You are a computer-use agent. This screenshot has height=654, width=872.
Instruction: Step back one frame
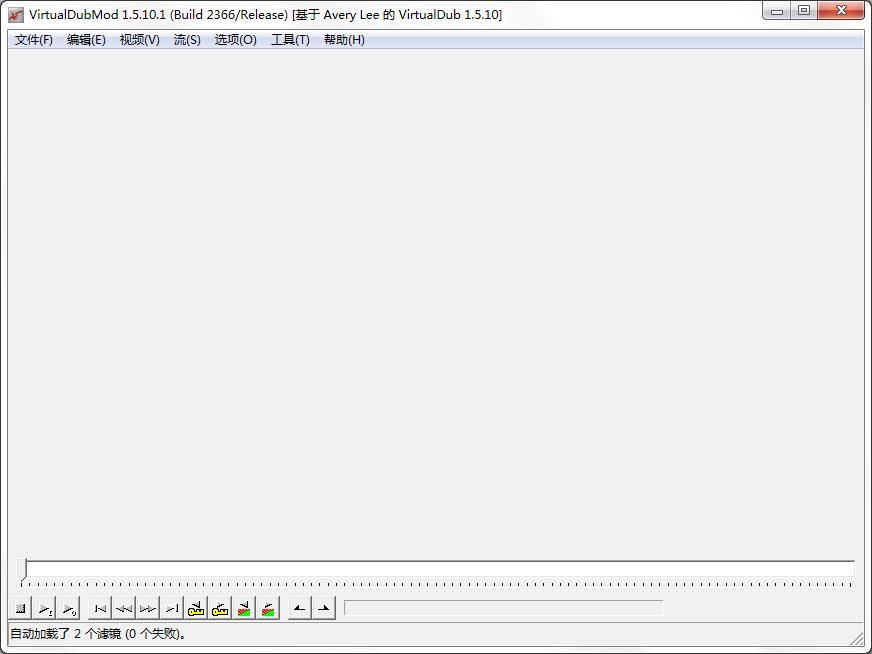(x=123, y=607)
